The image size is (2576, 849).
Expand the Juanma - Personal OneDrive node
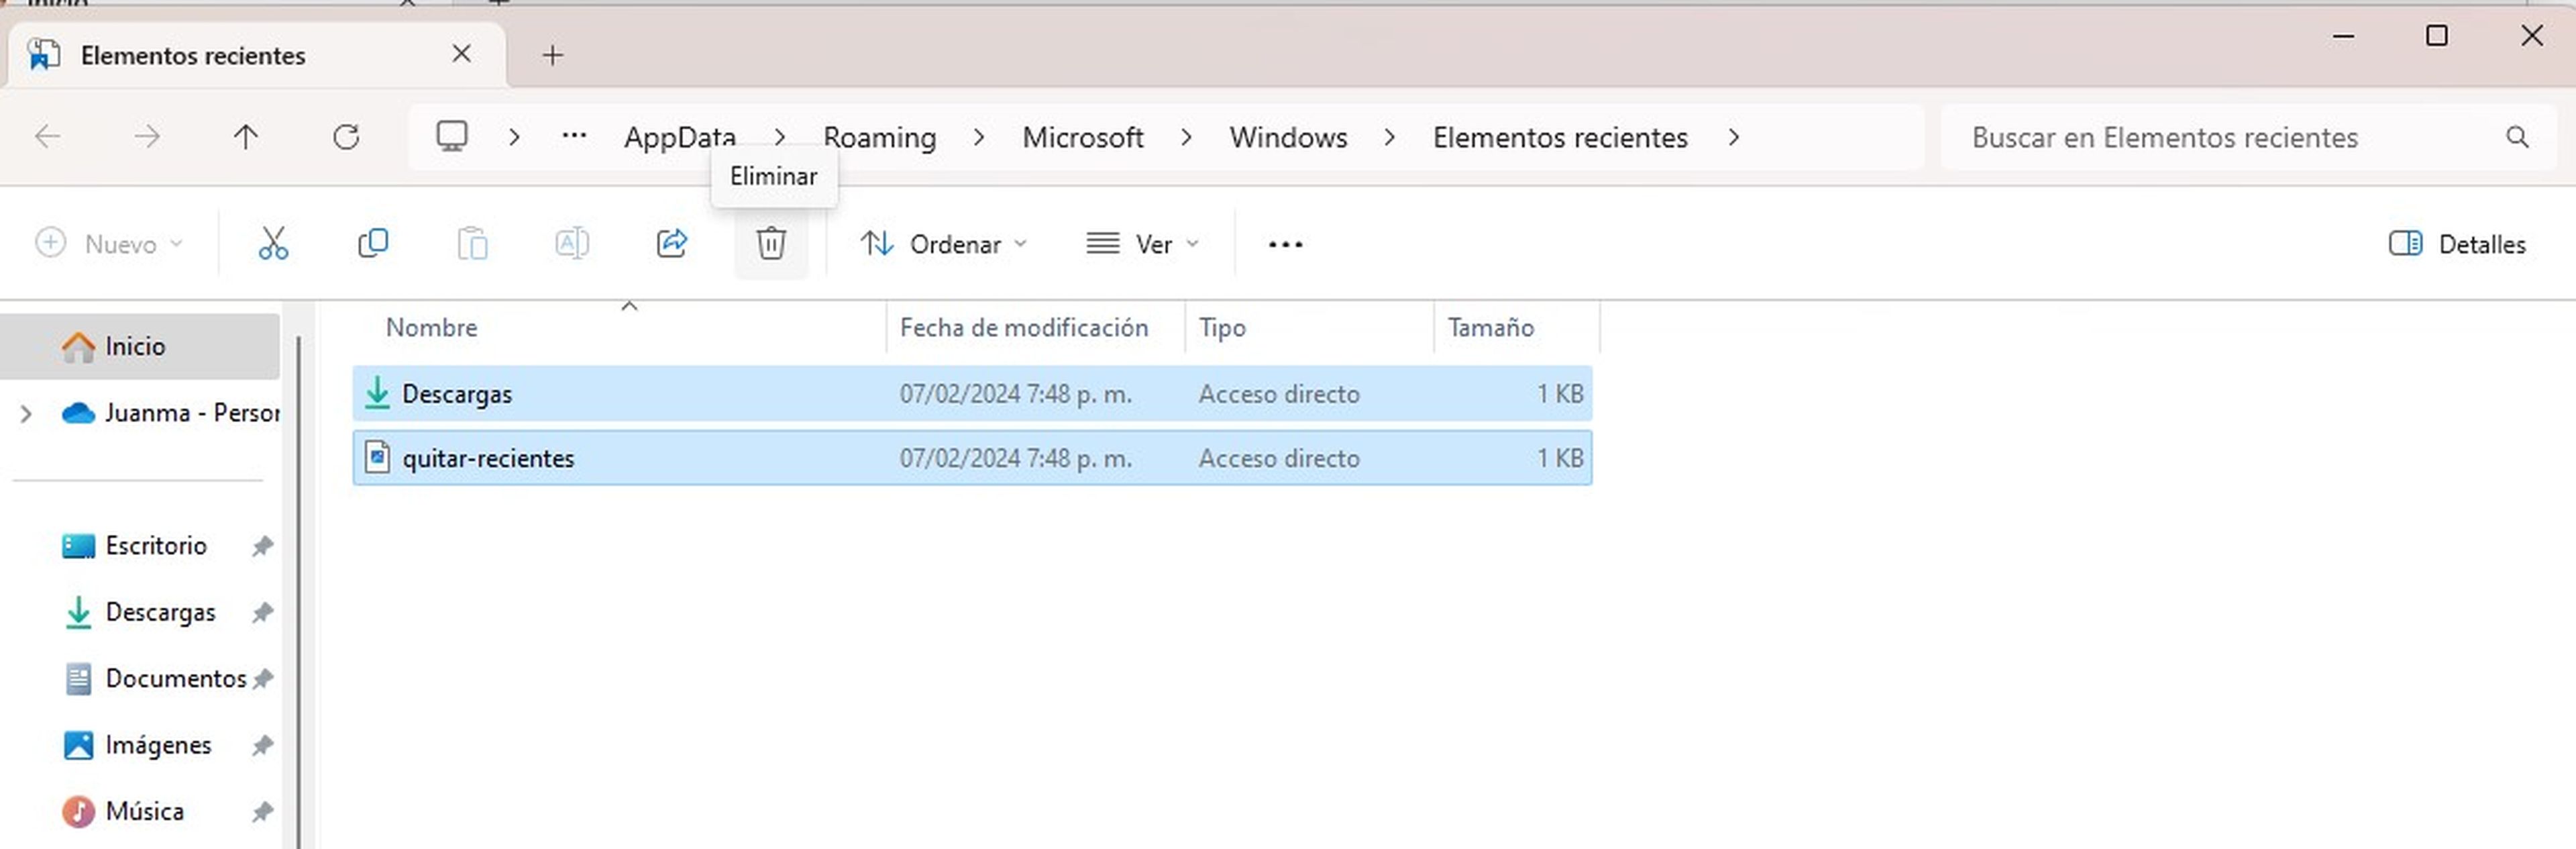[27, 413]
